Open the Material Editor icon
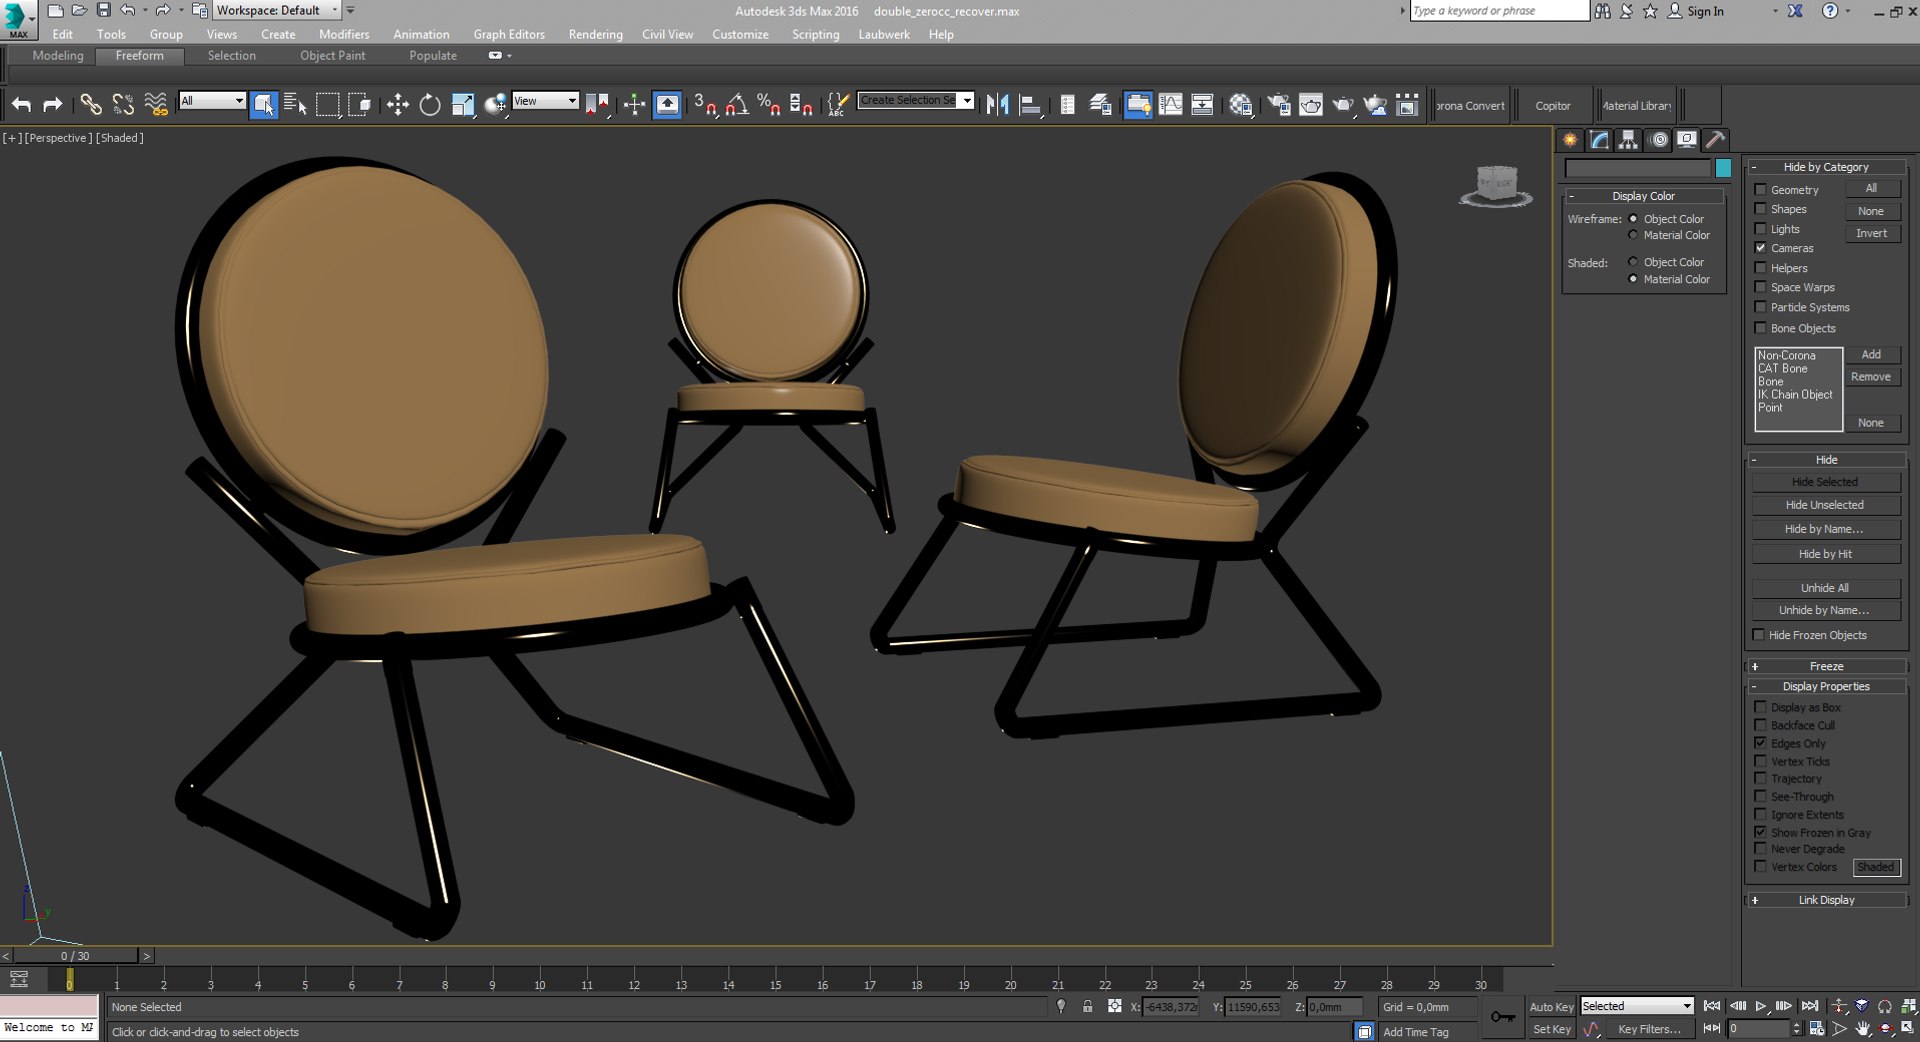The image size is (1920, 1042). tap(1241, 104)
